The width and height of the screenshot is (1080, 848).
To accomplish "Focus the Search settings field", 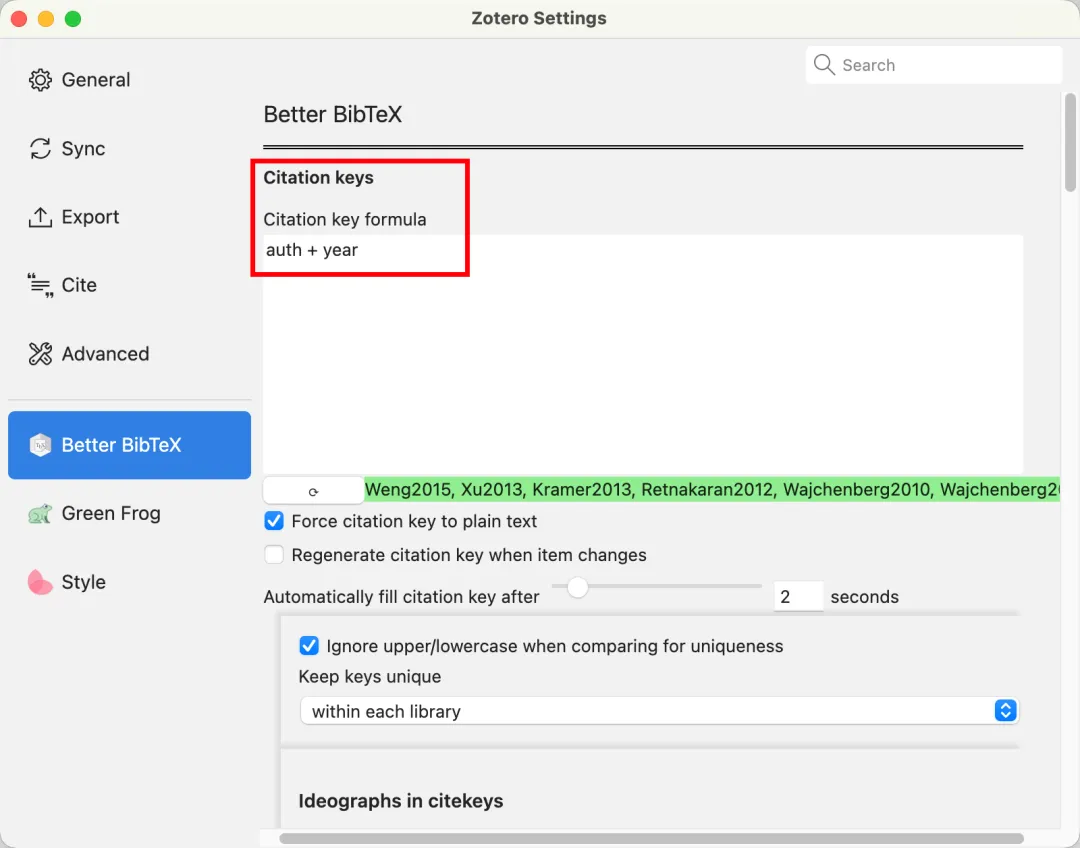I will click(945, 65).
